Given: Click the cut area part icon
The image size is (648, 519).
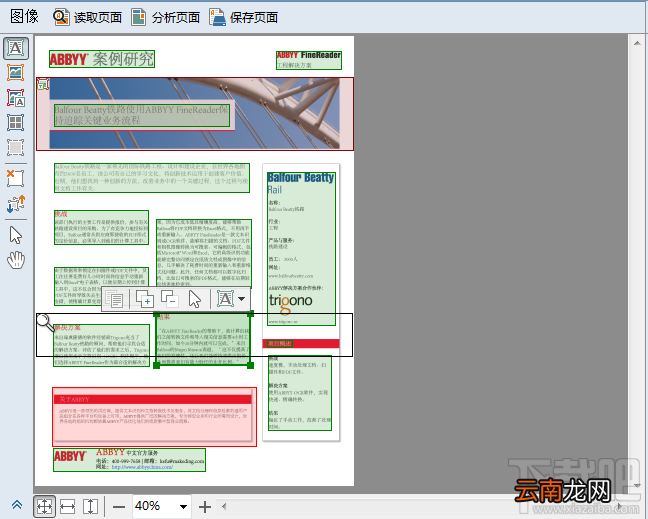Looking at the screenshot, I should click(170, 298).
